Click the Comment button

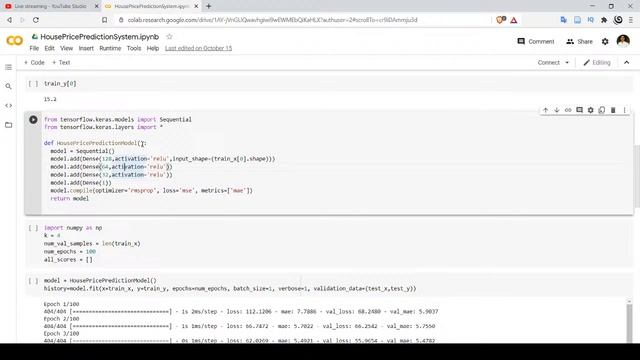pyautogui.click(x=536, y=41)
